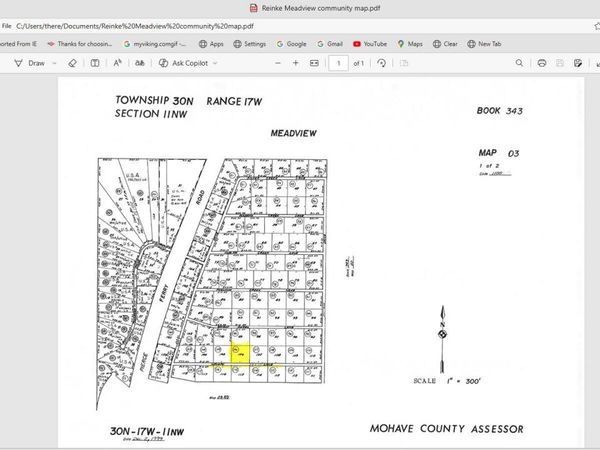
Task: Zoom out with the minus icon
Action: (278, 63)
